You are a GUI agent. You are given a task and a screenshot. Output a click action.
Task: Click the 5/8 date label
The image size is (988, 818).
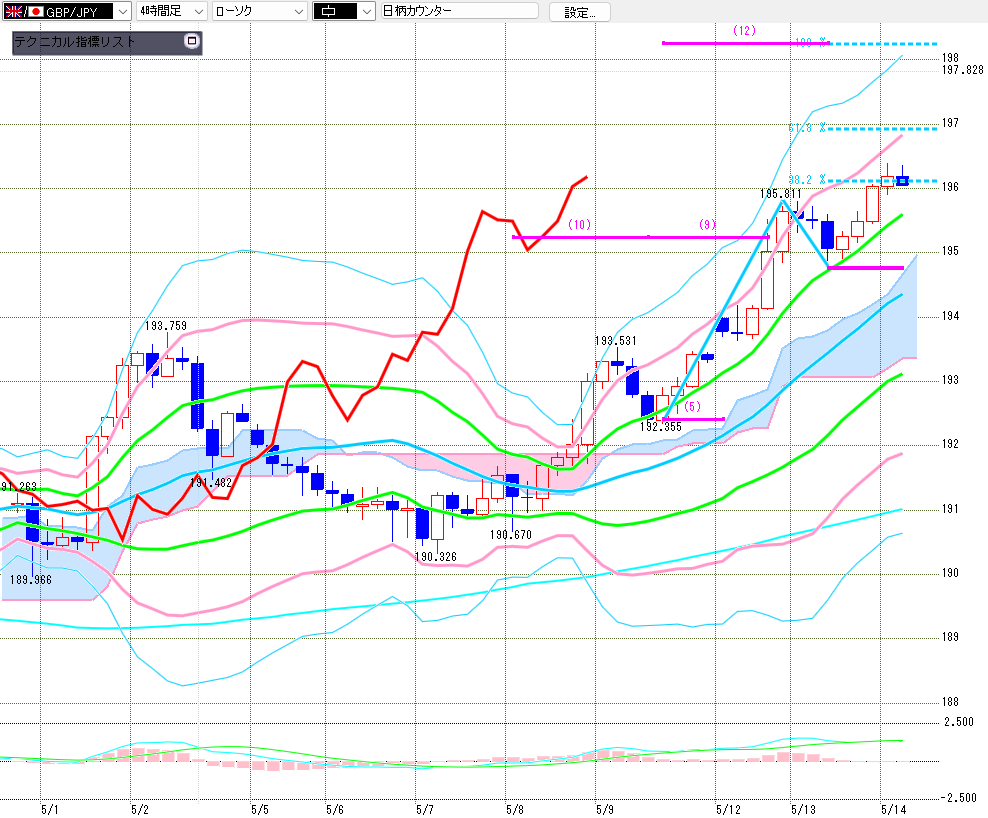(515, 810)
